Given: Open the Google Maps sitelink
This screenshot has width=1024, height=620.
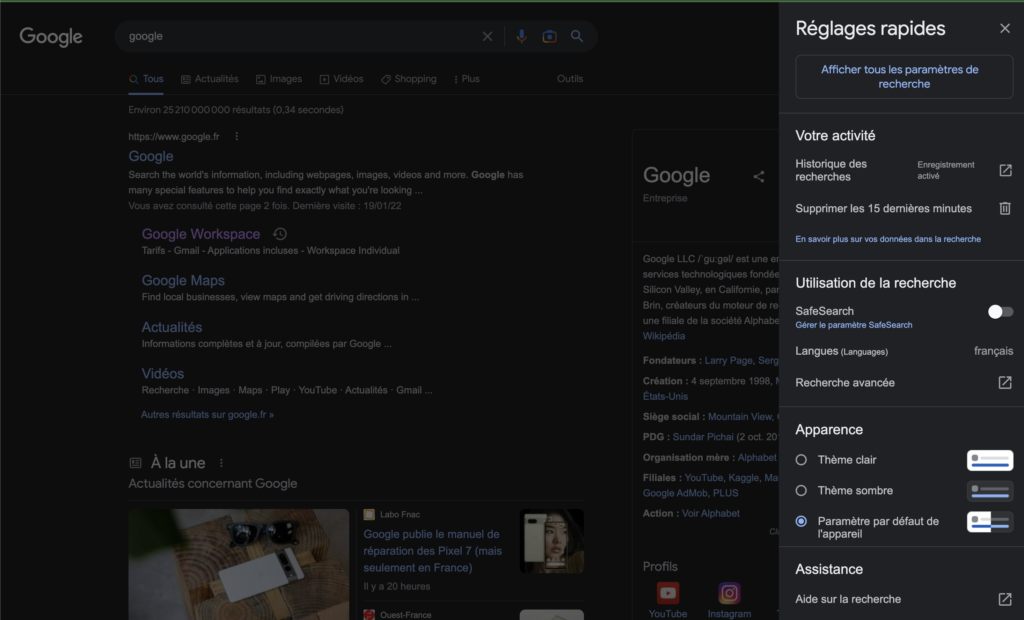Looking at the screenshot, I should [183, 280].
